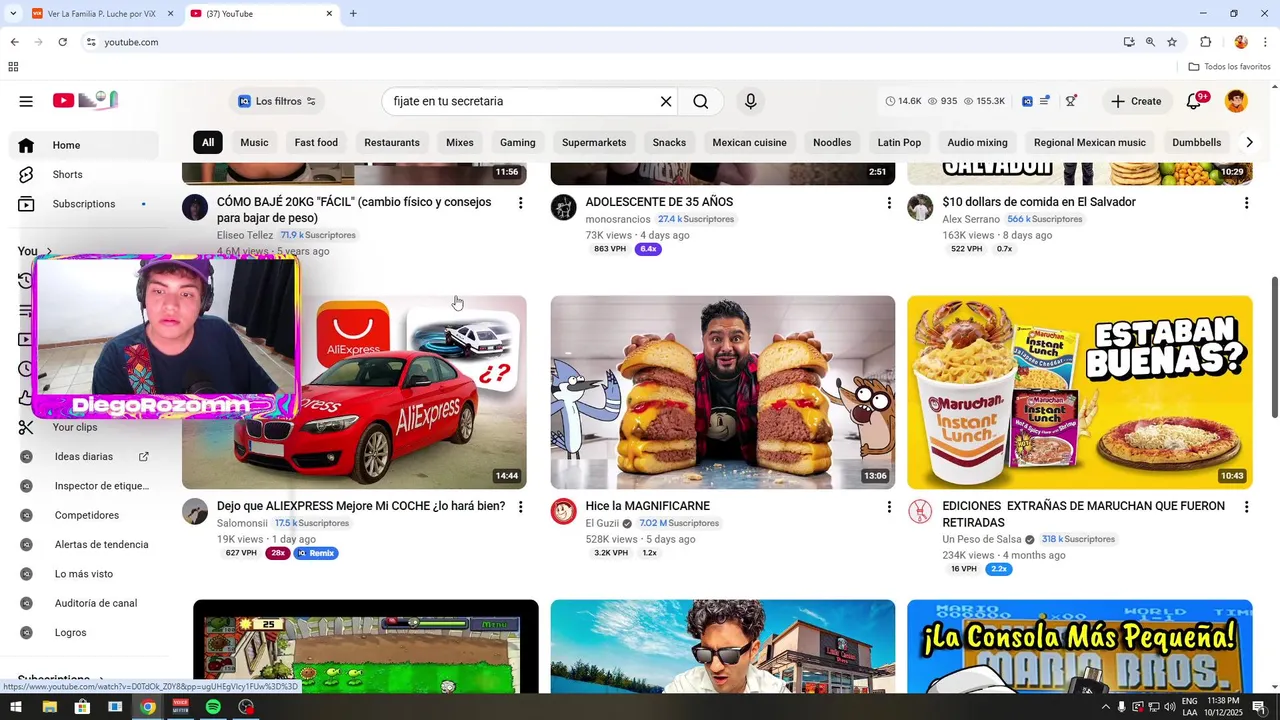Open the Maruchan Instant Lunch thumbnail
Screen dimensions: 1280x720
click(1080, 392)
